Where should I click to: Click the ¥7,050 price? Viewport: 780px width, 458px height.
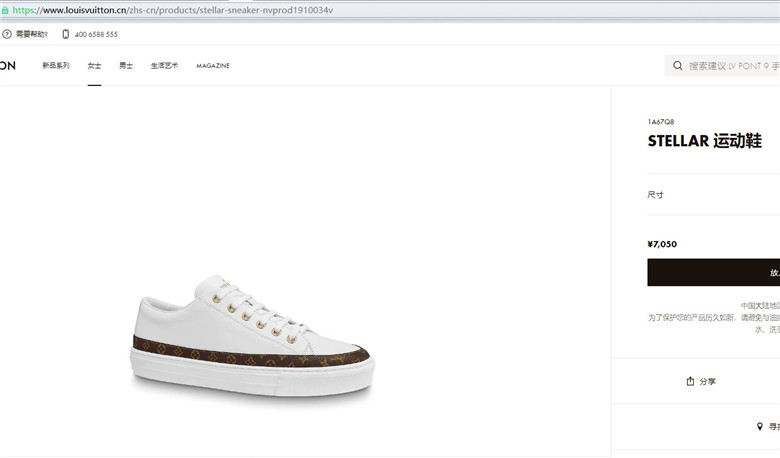(x=662, y=244)
